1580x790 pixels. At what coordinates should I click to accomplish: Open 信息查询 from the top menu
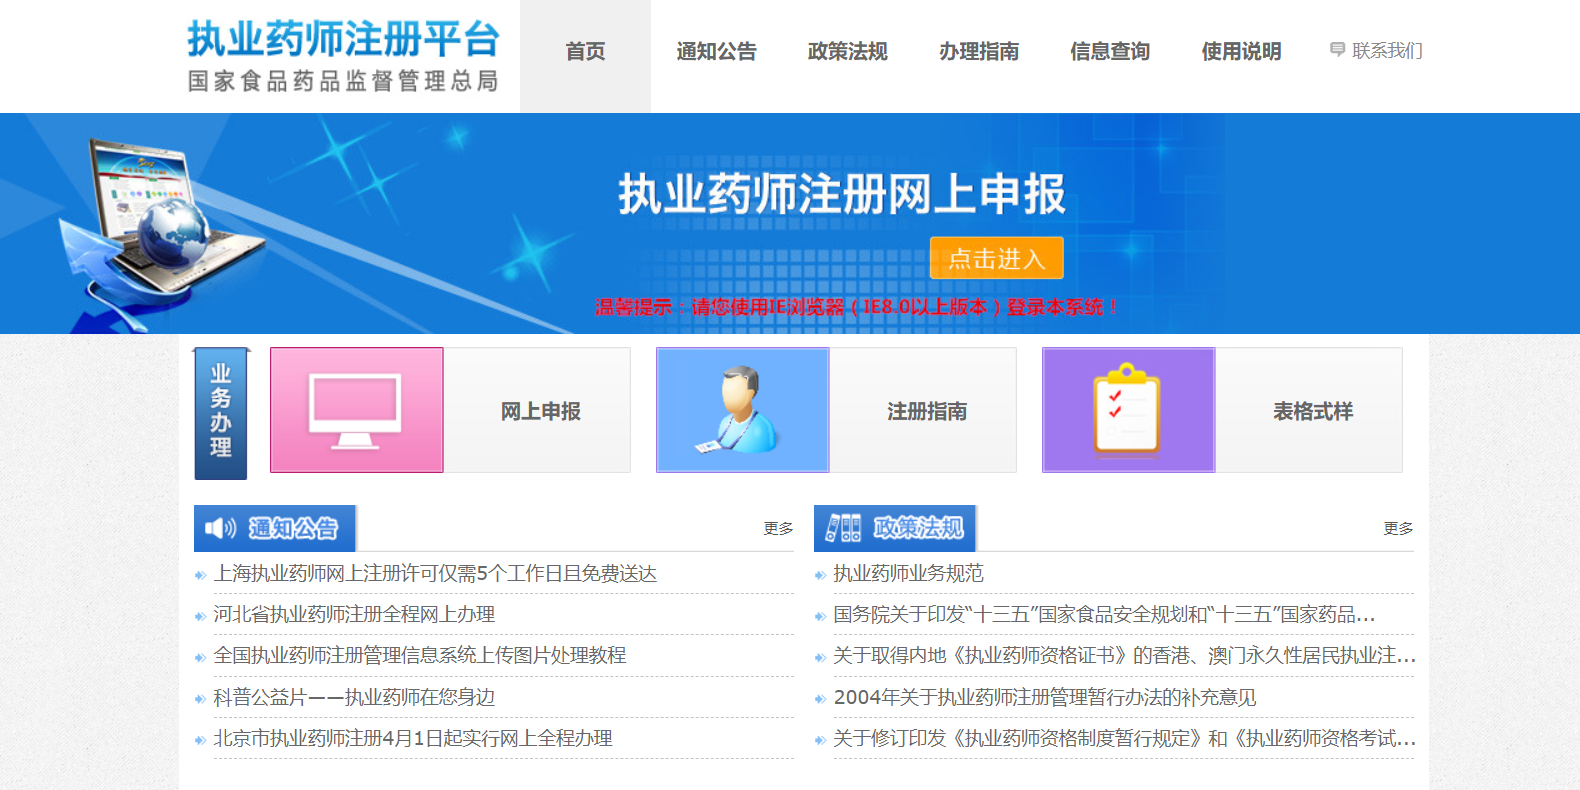pos(1109,52)
